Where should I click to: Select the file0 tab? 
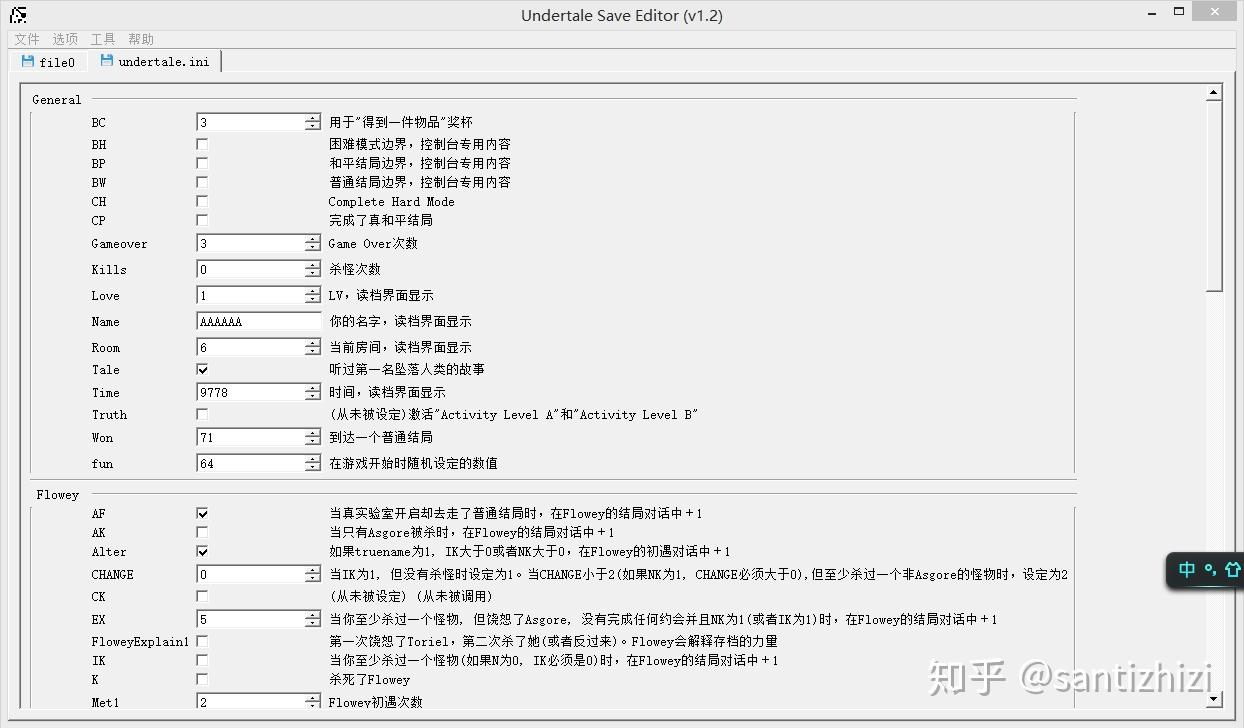(x=48, y=61)
